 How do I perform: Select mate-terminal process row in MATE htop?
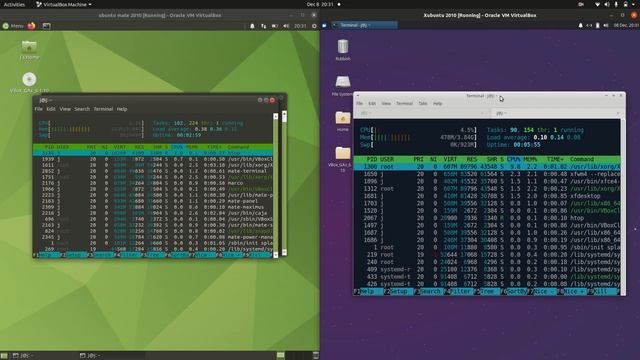[x=153, y=171]
